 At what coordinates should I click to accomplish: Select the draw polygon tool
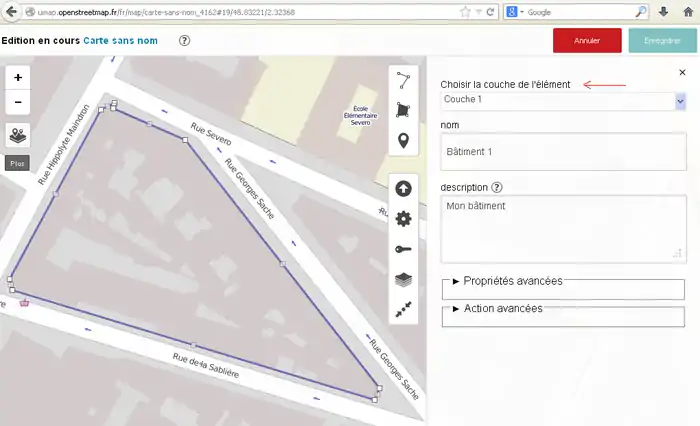(x=403, y=110)
